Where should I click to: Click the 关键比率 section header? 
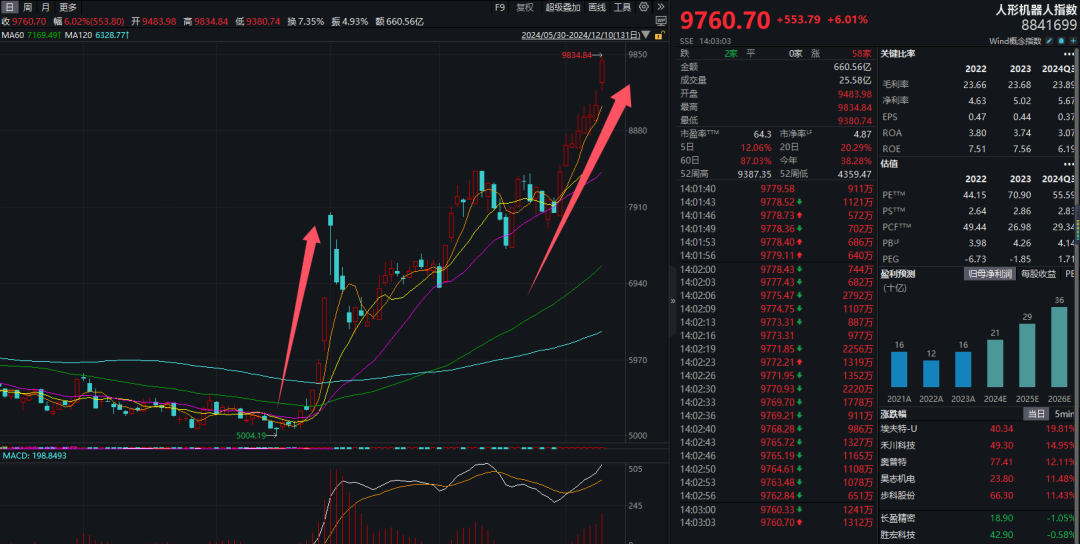(898, 53)
